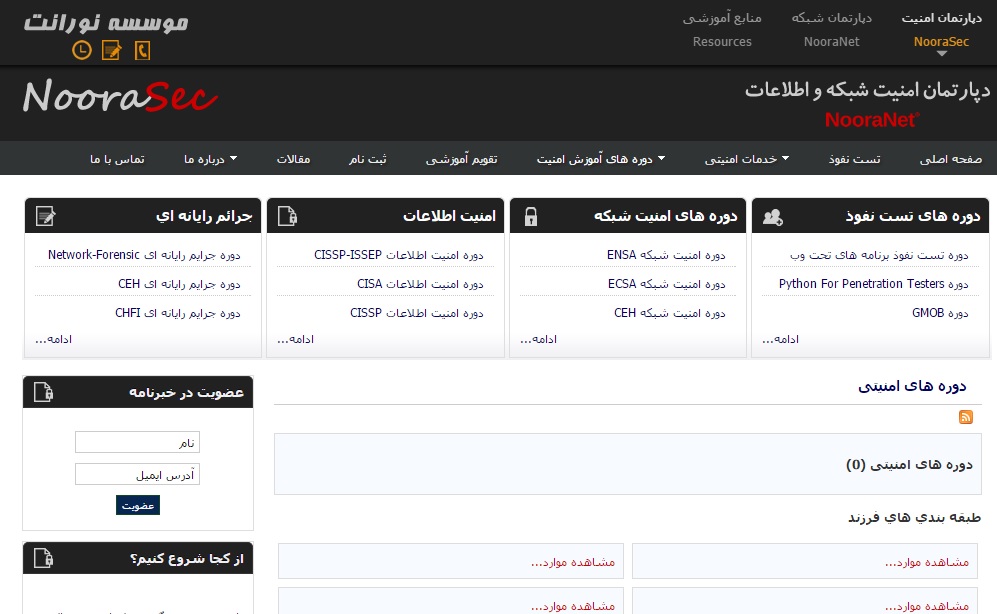Screen dimensions: 997x614
Task: Click ادامه under امنیت اطلاعات box
Action: (x=295, y=339)
